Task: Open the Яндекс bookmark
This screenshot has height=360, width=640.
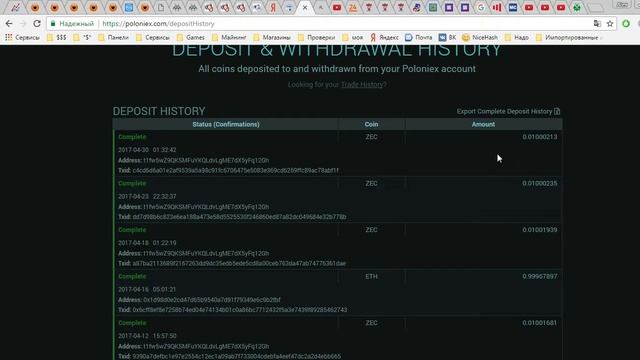Action: click(x=384, y=38)
